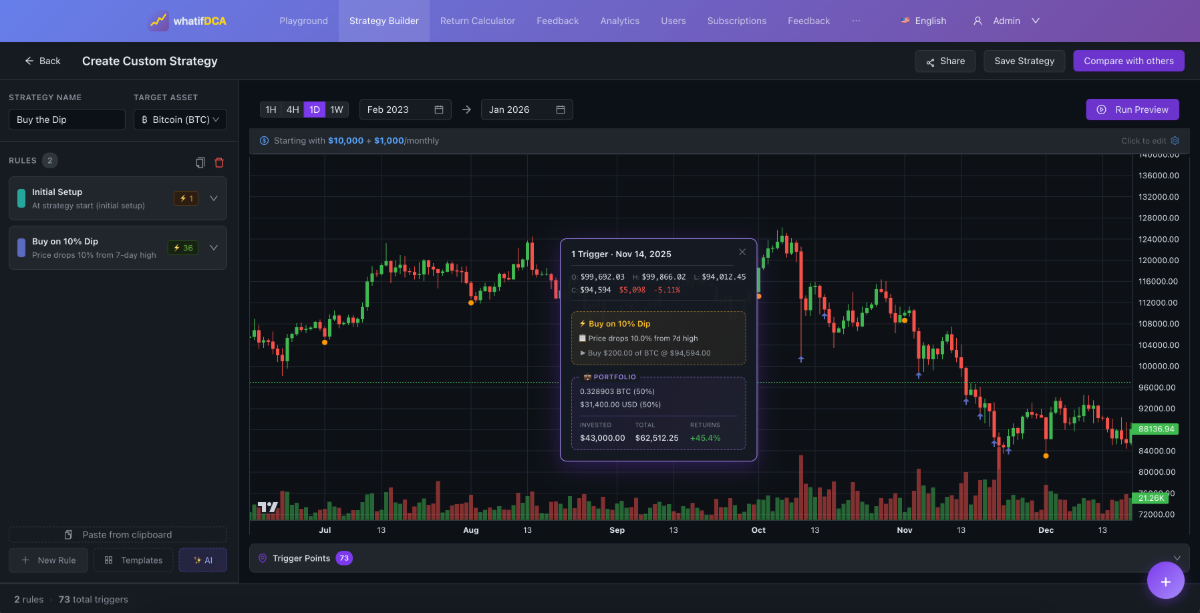
Task: Open the end date calendar icon
Action: click(x=560, y=110)
